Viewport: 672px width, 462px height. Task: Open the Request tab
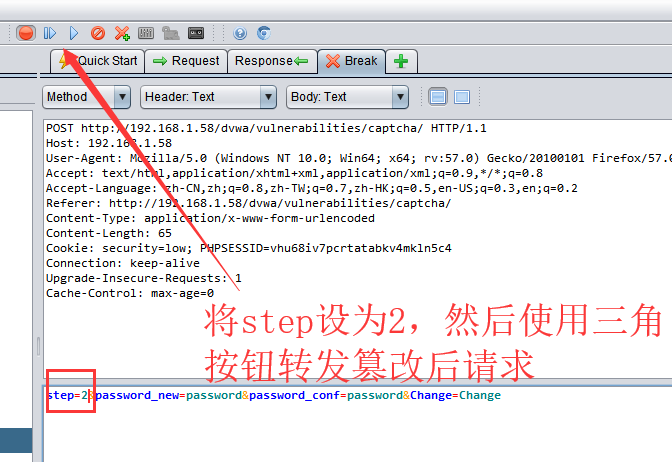[185, 61]
